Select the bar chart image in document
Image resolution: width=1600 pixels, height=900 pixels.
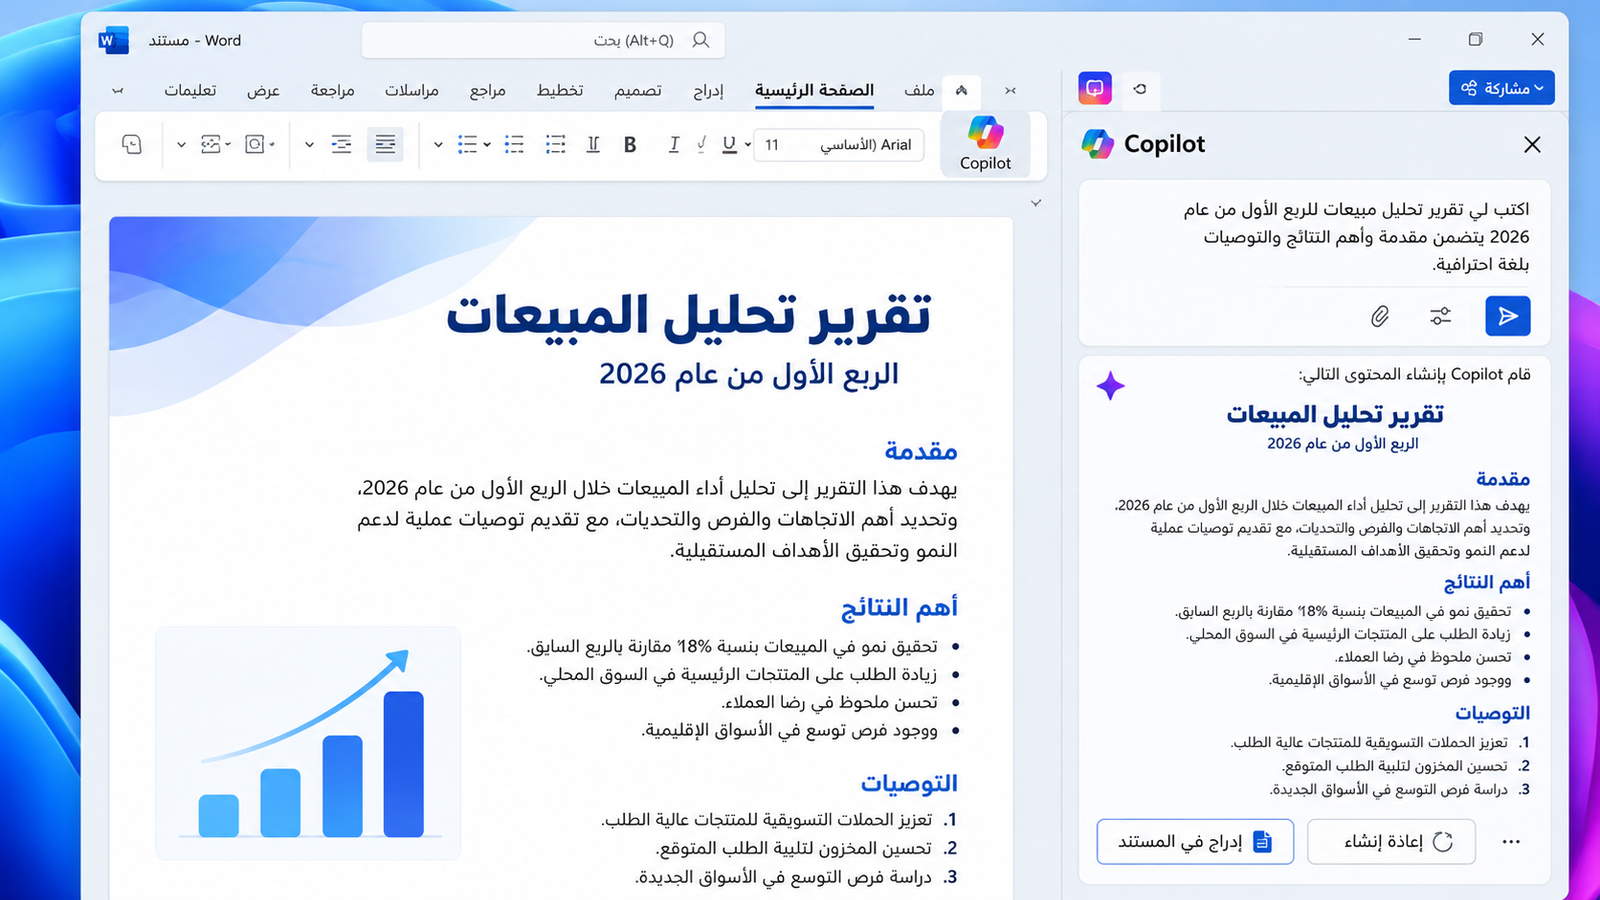(308, 743)
